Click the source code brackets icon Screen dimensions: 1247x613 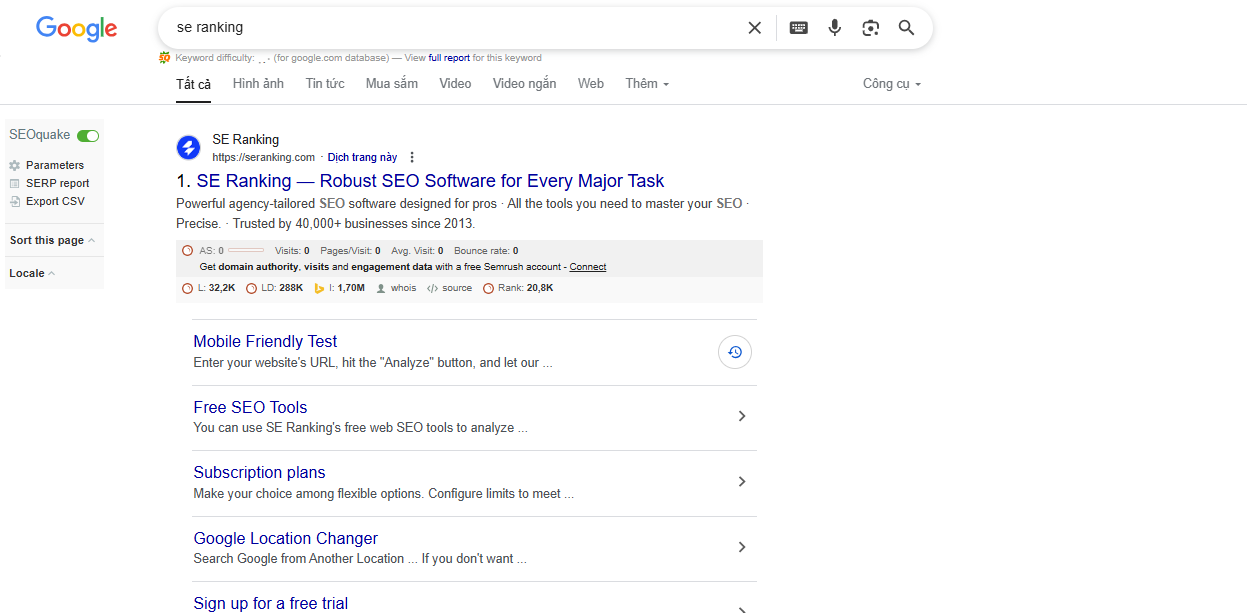432,288
